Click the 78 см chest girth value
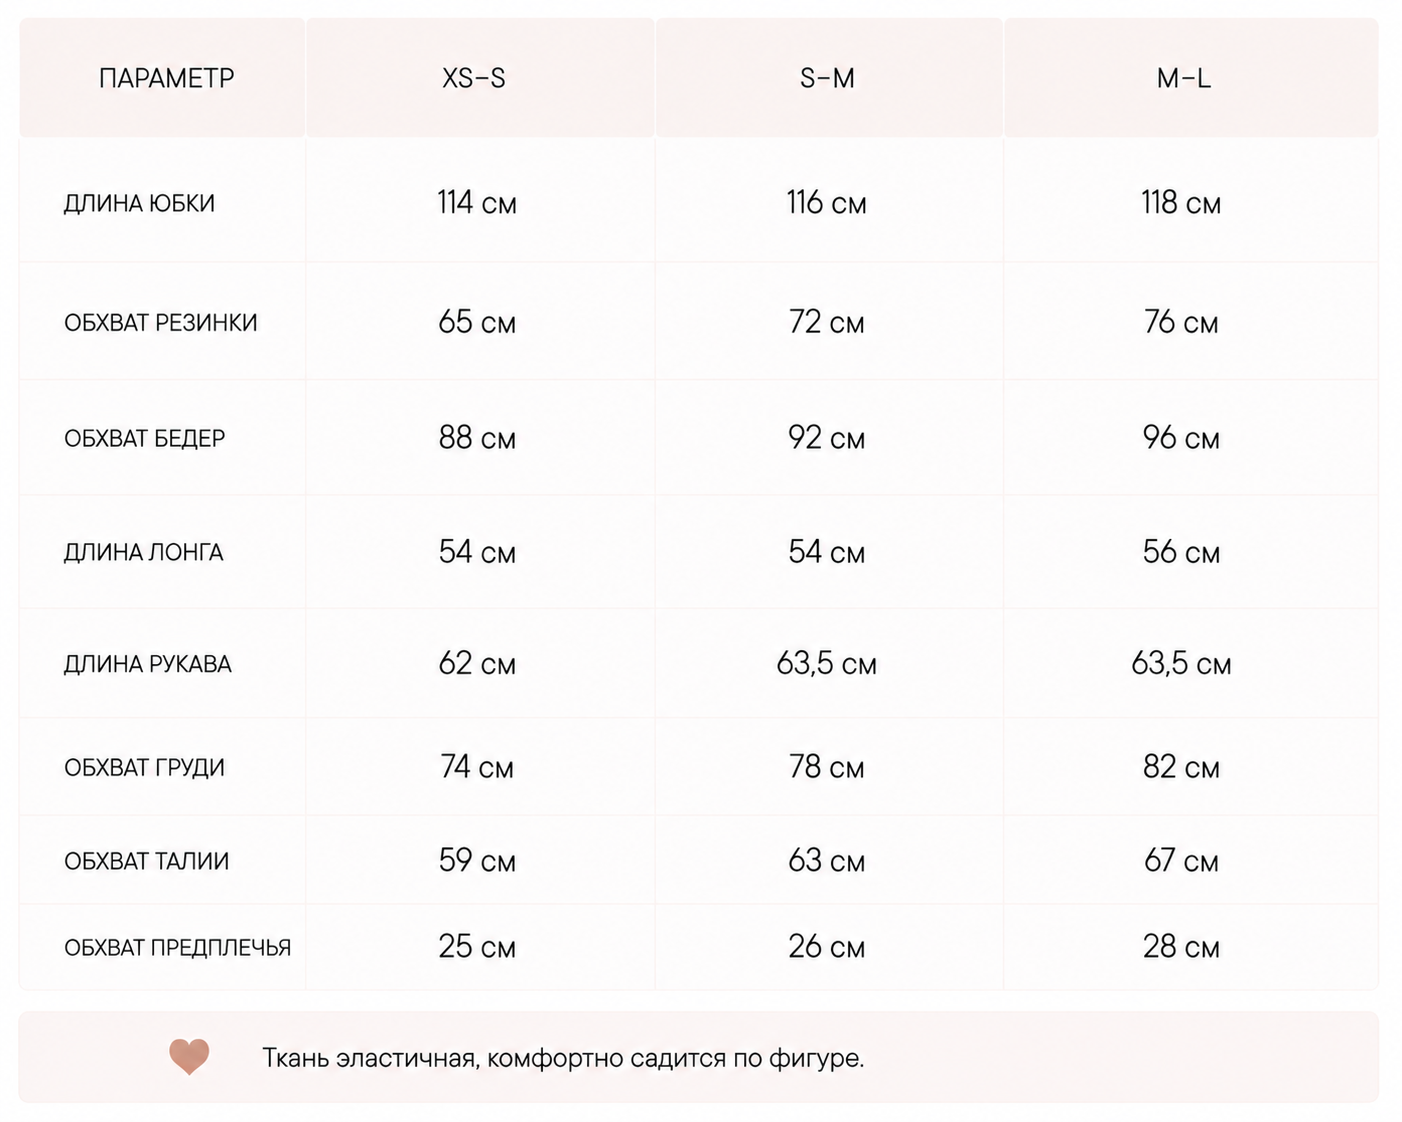 tap(826, 766)
